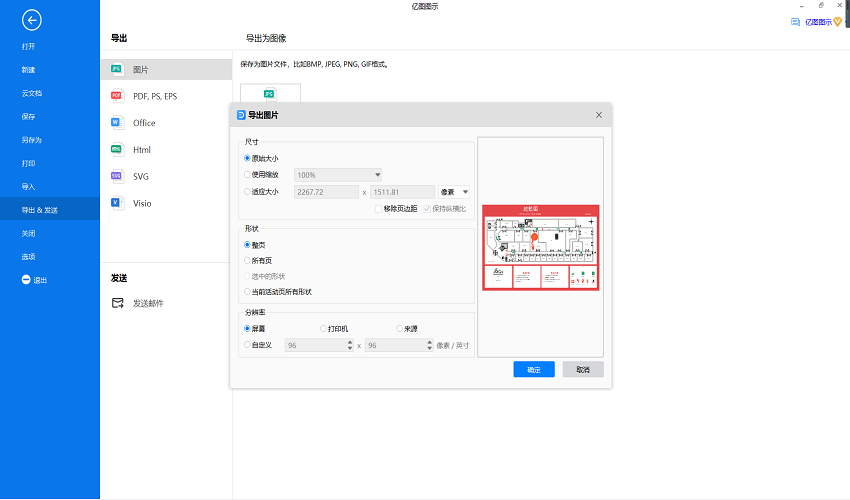The width and height of the screenshot is (850, 500).
Task: Open the 另存为 menu item
Action: point(32,140)
